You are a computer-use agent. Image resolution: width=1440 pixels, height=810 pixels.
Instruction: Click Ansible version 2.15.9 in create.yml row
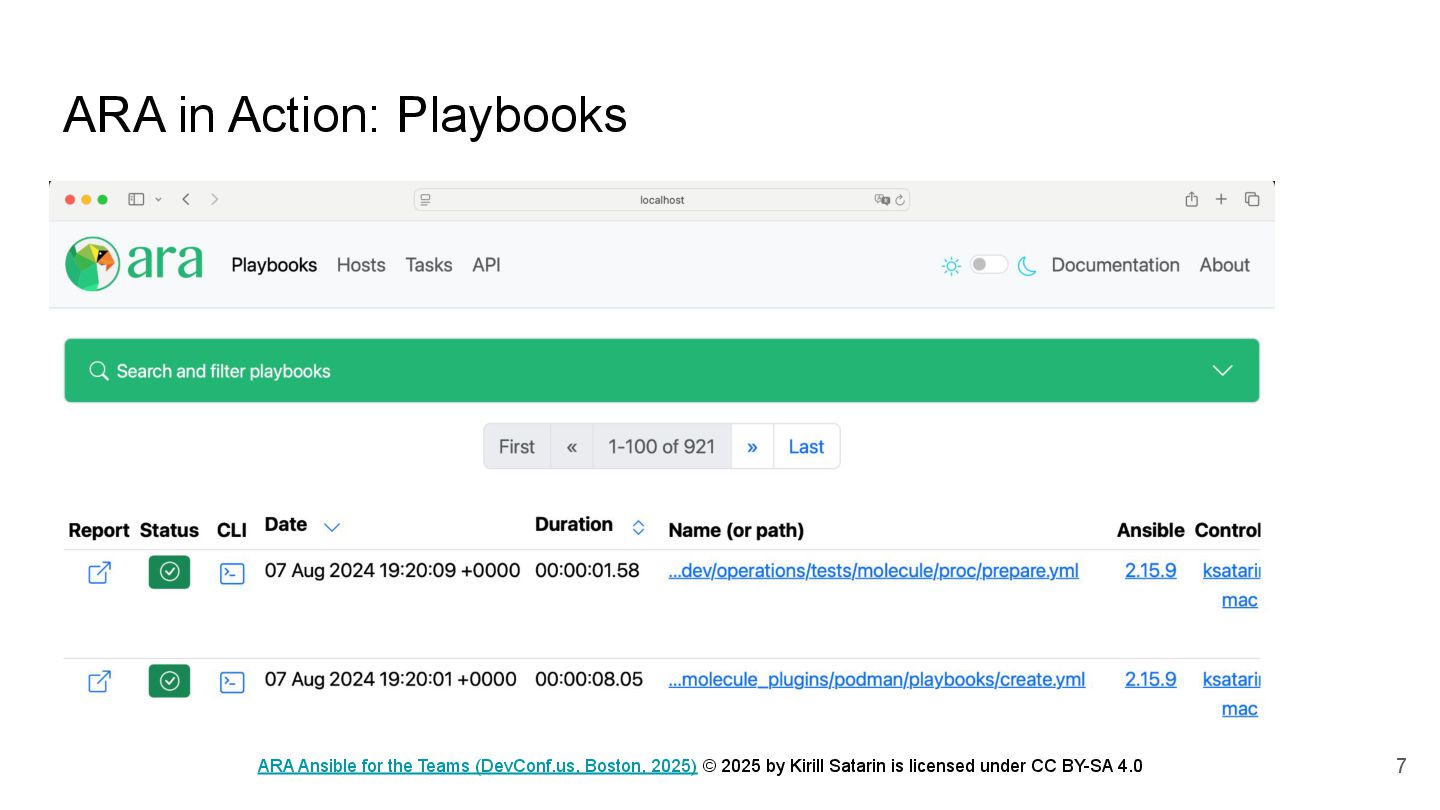click(x=1150, y=680)
